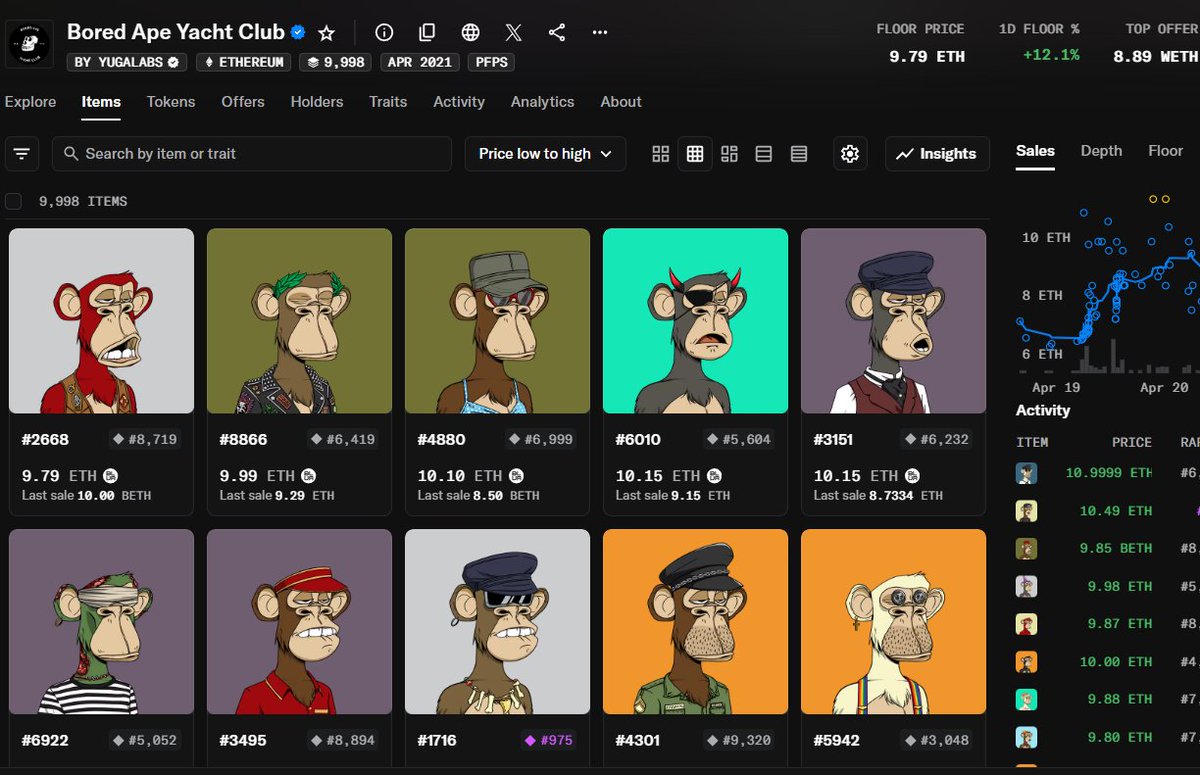Viewport: 1200px width, 775px height.
Task: Click the 9.85 BETH activity item thumbnail
Action: [x=1027, y=548]
